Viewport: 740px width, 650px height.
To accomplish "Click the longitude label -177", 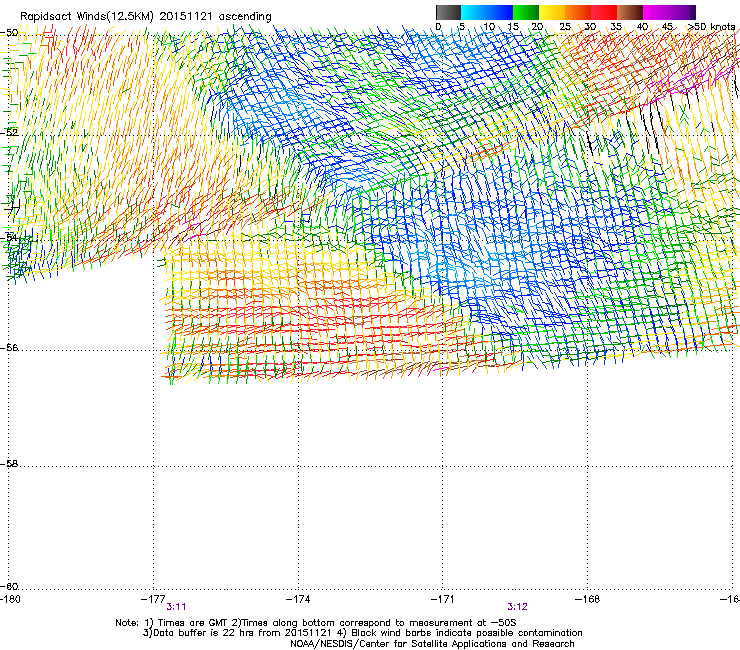I will 153,599.
